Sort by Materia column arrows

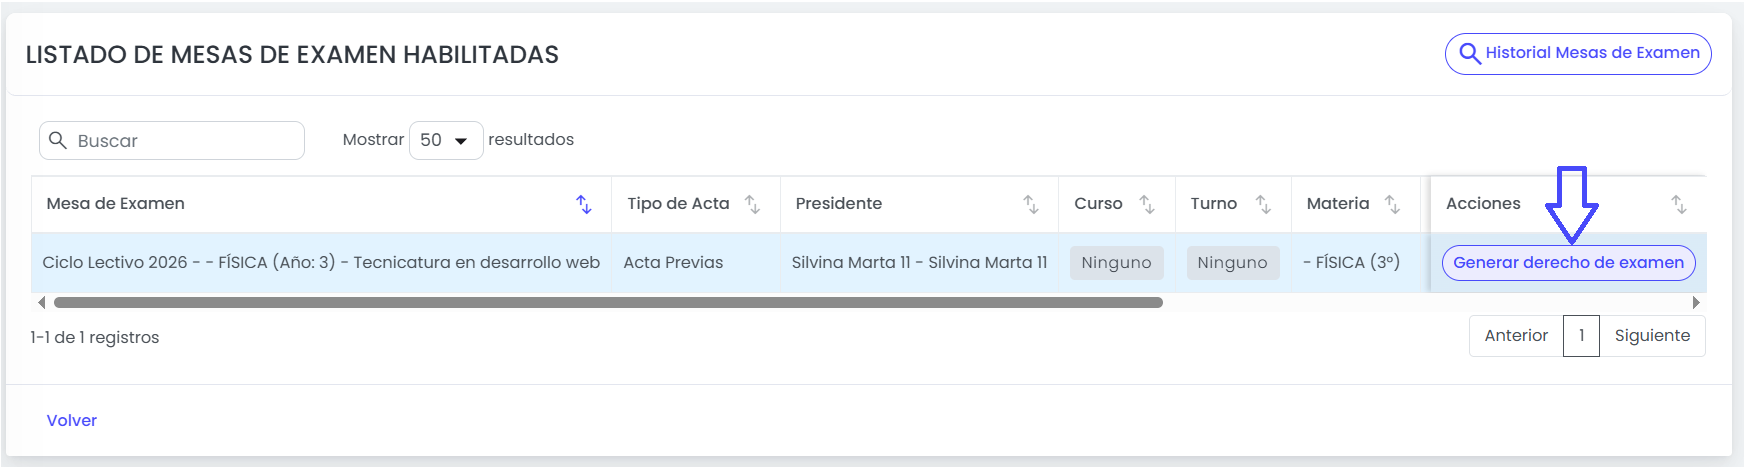(x=1392, y=204)
